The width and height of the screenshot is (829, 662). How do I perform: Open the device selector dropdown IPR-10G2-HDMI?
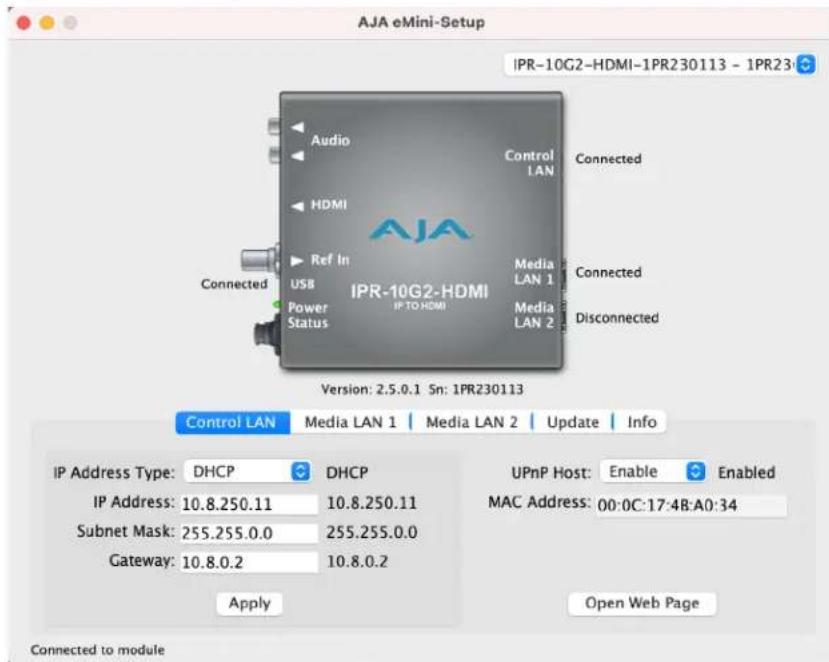coord(660,65)
